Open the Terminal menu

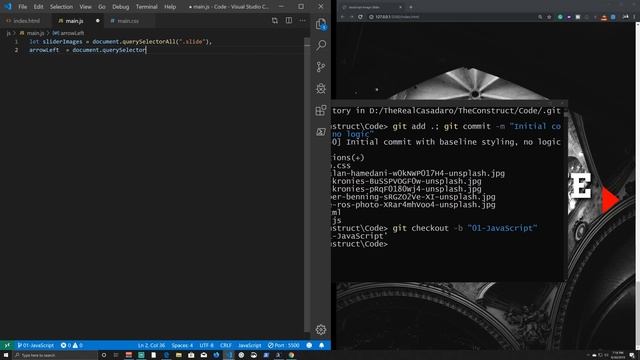(x=147, y=7)
